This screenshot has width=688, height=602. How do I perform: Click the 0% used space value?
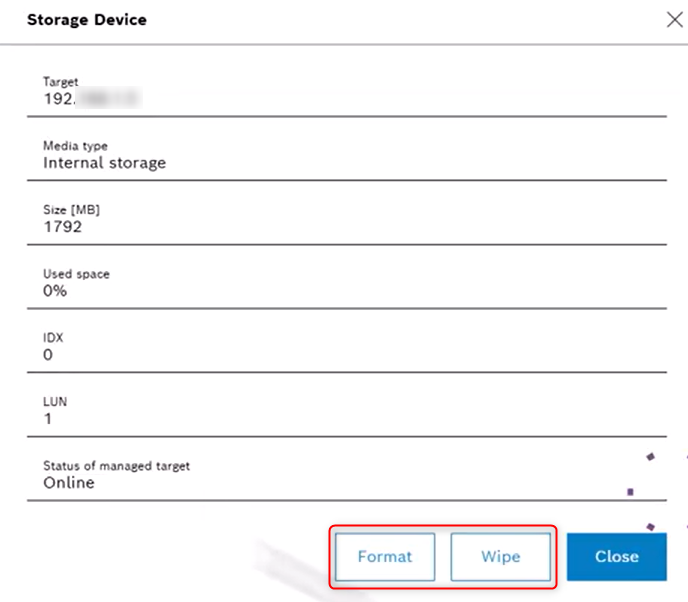point(55,290)
